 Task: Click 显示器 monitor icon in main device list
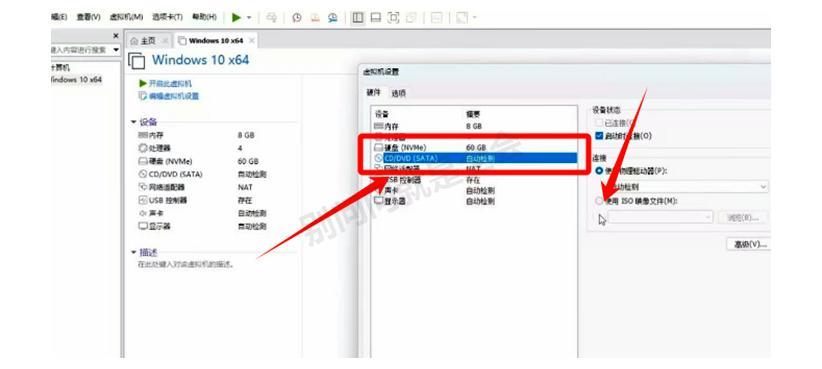coord(143,226)
